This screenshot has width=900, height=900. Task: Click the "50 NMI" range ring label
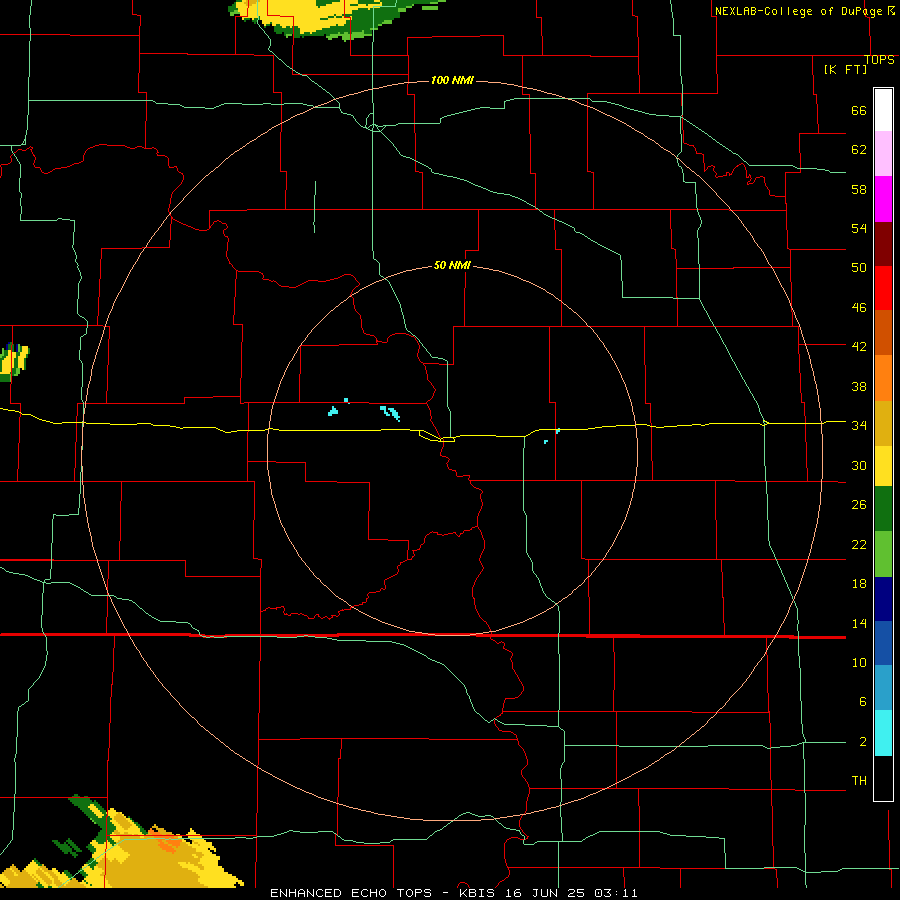point(452,265)
